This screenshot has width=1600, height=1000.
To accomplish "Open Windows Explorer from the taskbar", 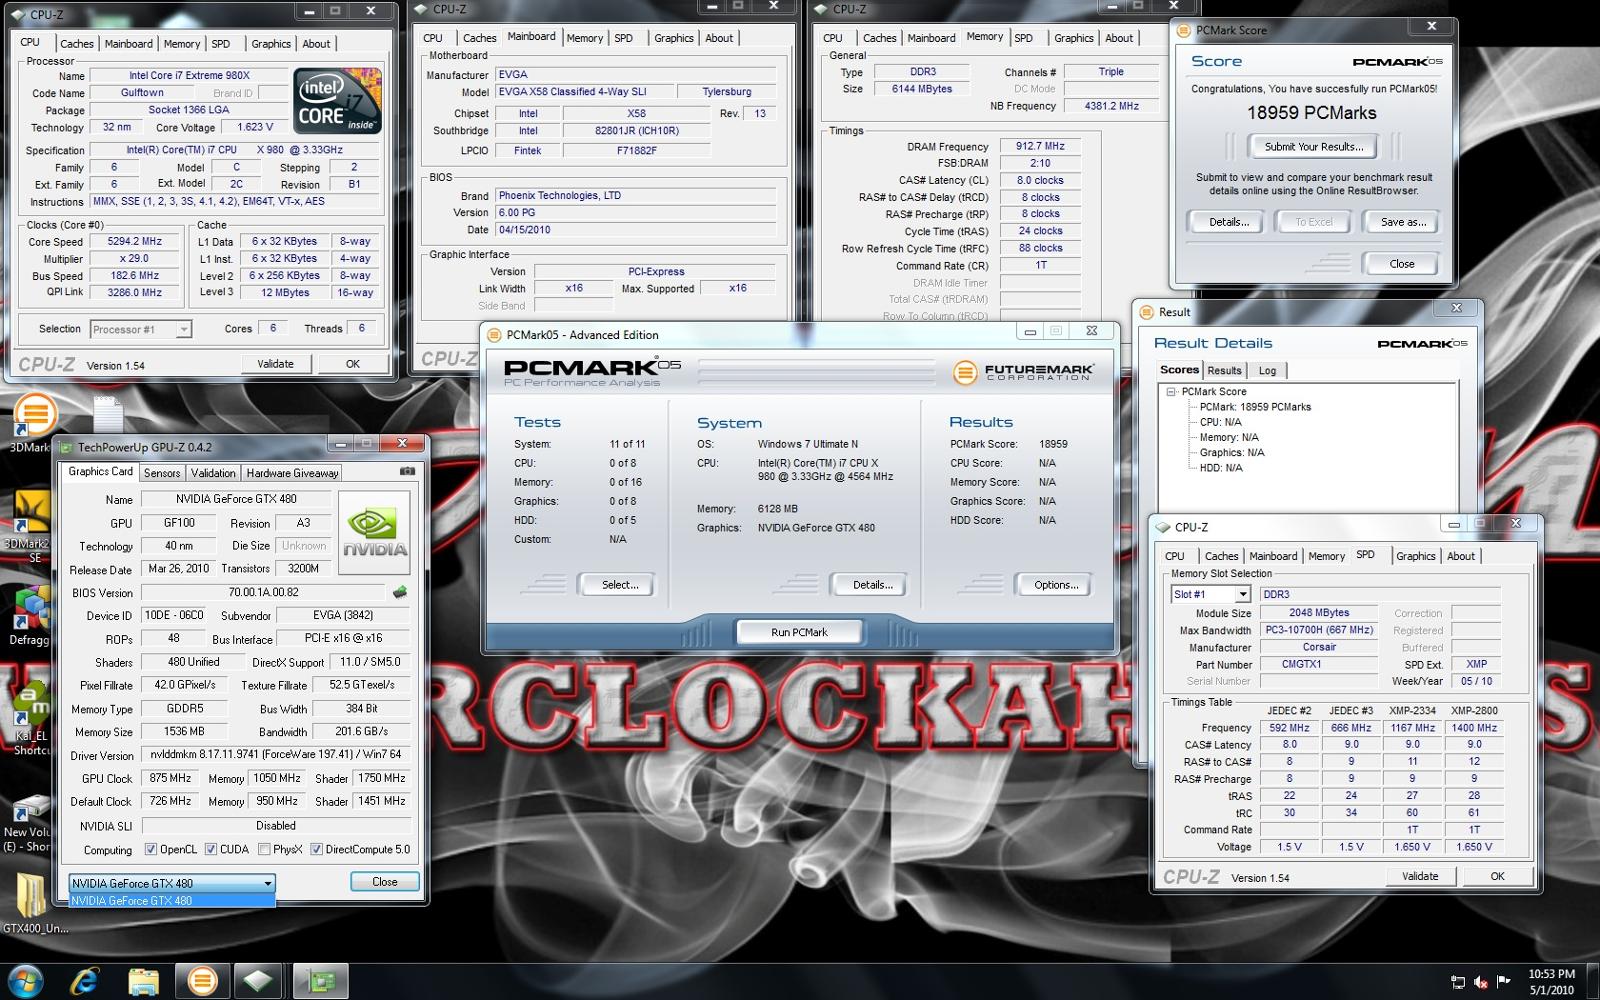I will (x=144, y=981).
